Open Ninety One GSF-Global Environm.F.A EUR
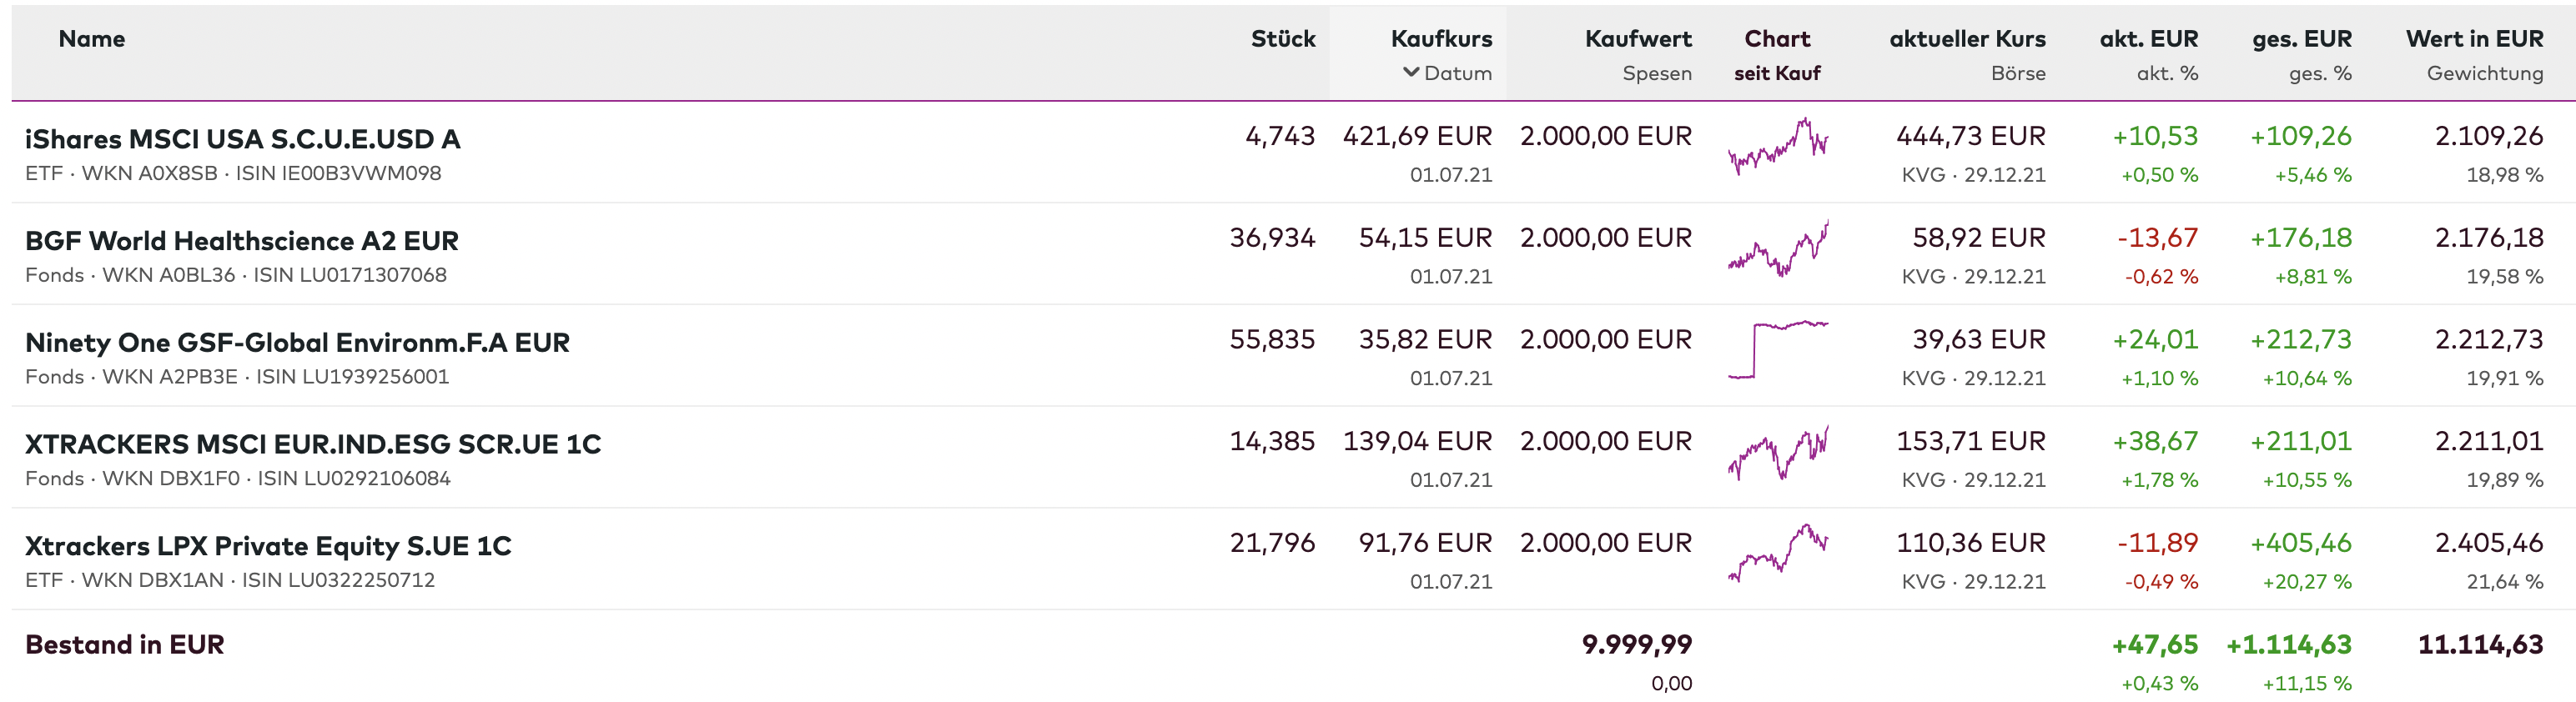 (297, 343)
